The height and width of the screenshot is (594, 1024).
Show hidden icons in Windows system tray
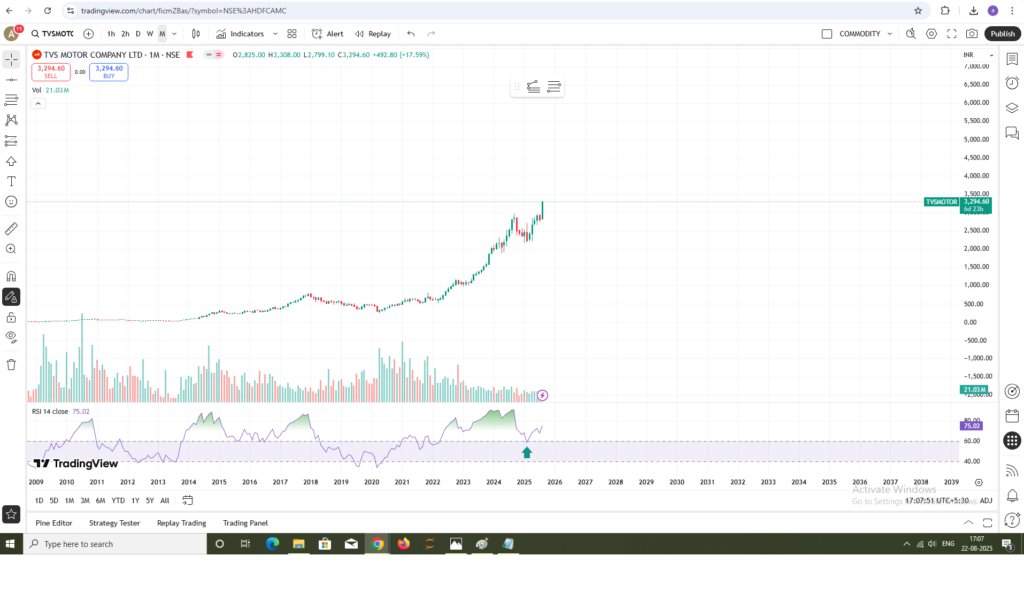906,544
